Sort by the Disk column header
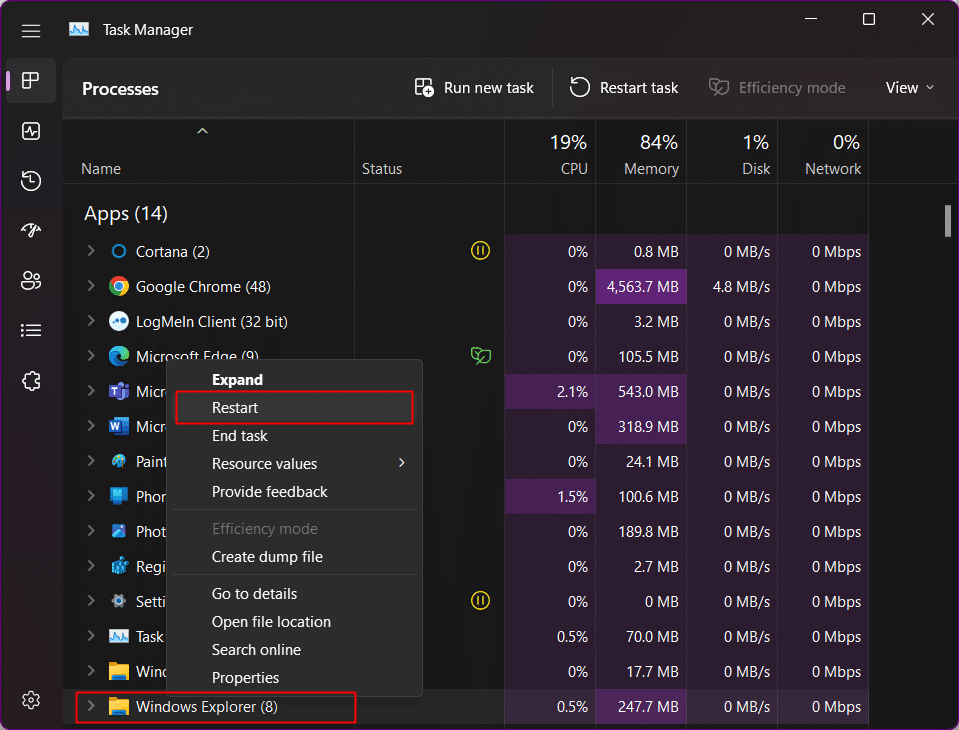The height and width of the screenshot is (730, 959). [732, 152]
